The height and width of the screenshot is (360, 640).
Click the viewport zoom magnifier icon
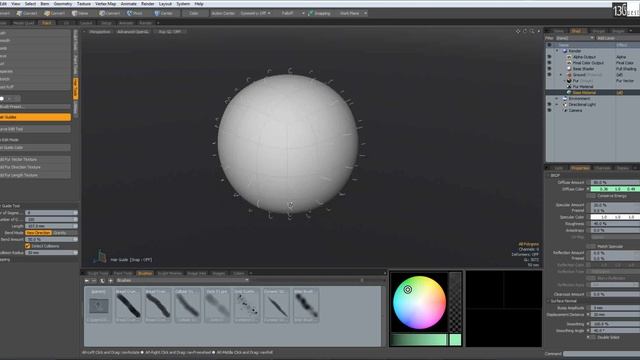click(532, 31)
